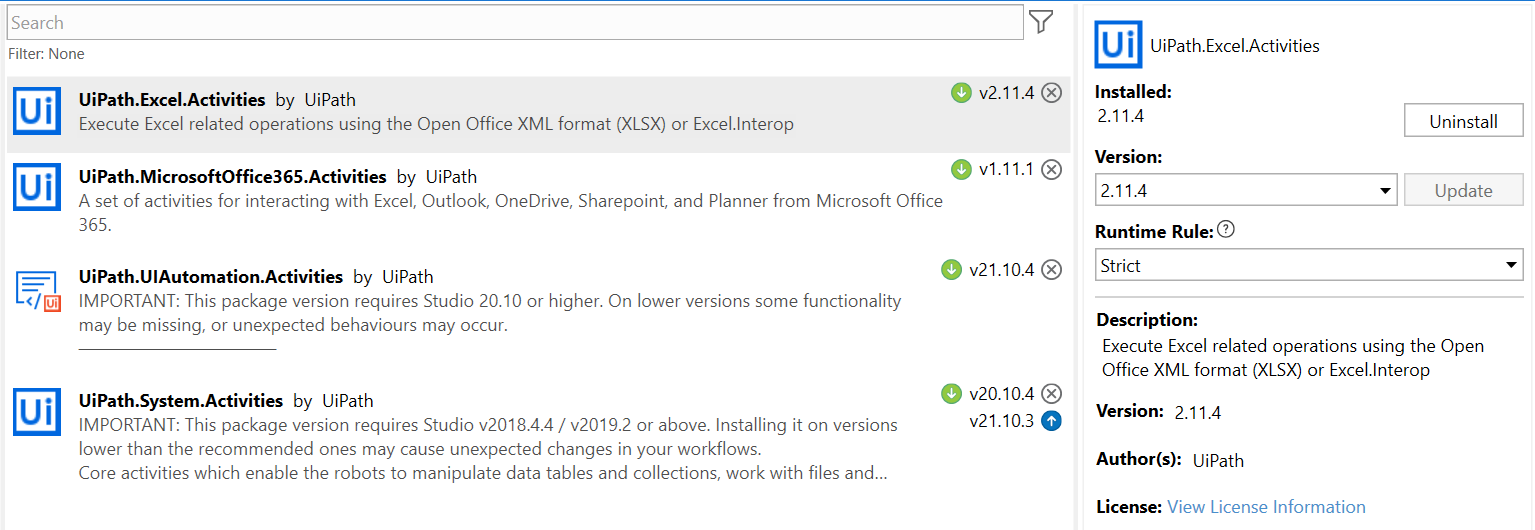Click the blue update arrow for v21.10.3
This screenshot has height=530, width=1535.
[1051, 421]
